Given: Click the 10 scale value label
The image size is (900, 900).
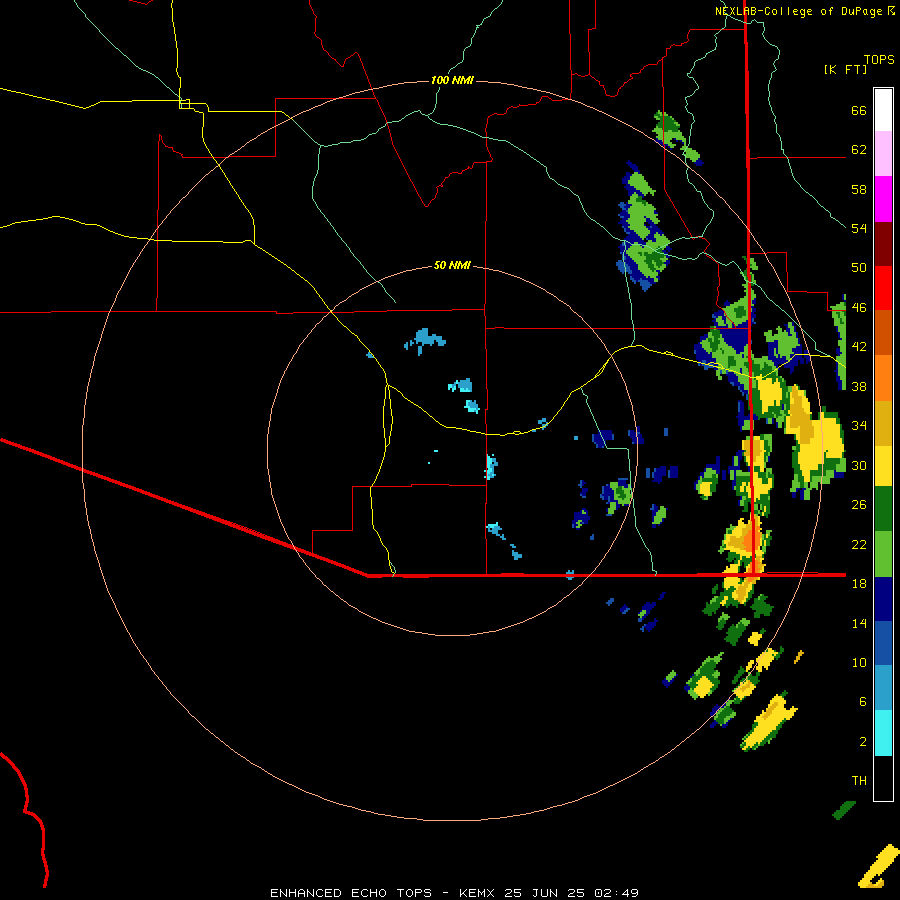Looking at the screenshot, I should point(859,662).
